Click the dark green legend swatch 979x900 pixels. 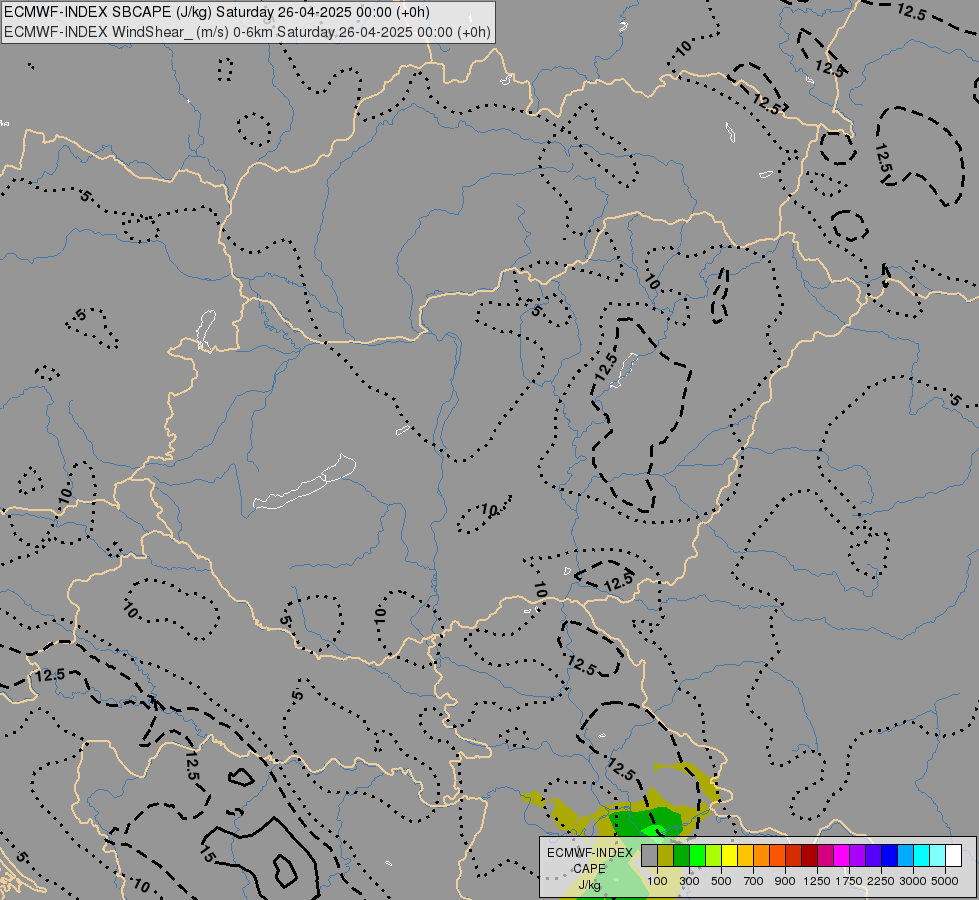pyautogui.click(x=681, y=856)
